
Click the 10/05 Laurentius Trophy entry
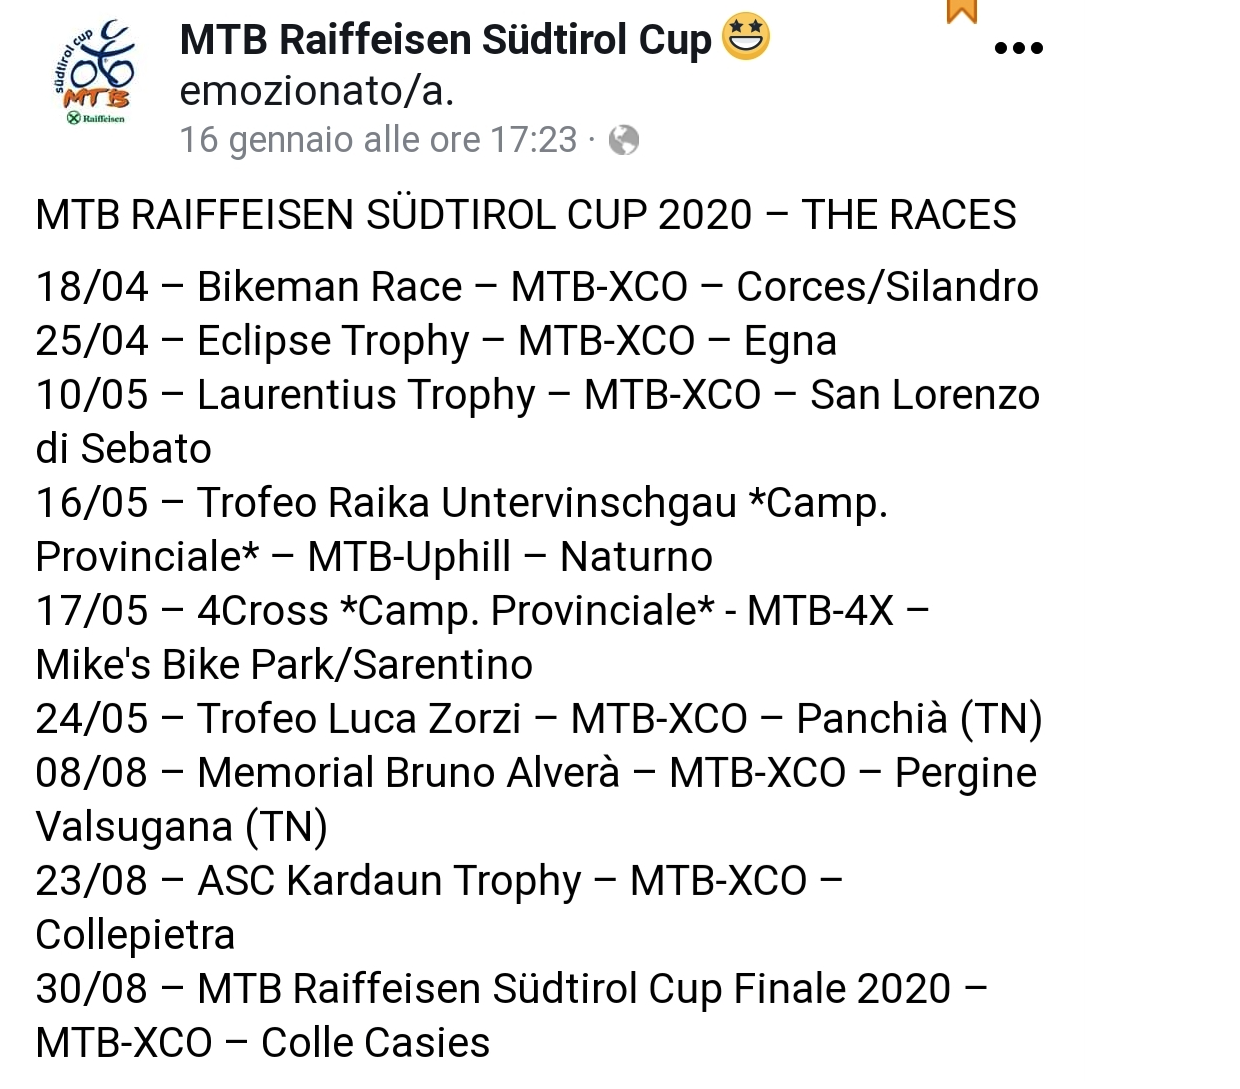point(537,422)
